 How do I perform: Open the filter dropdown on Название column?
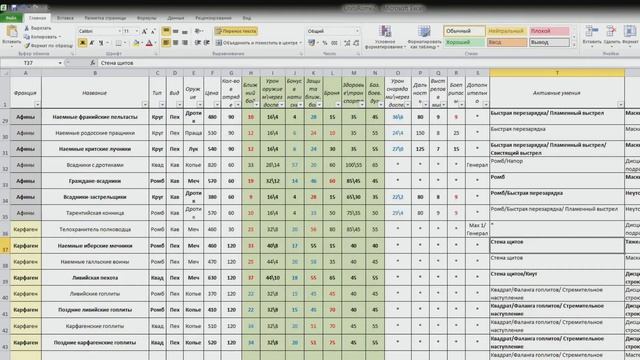pyautogui.click(x=145, y=105)
